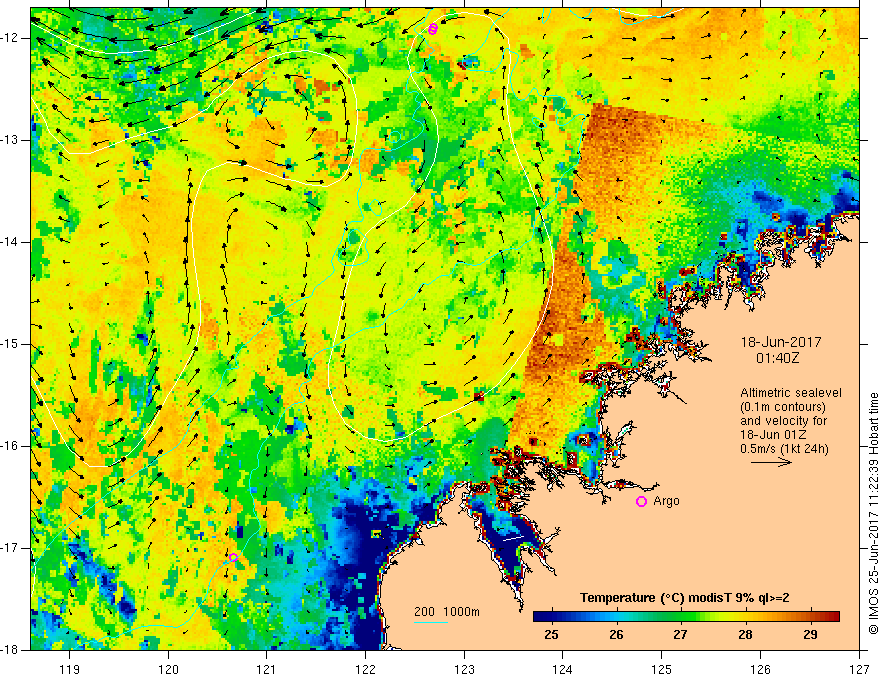Click the 26 value on color bar

tap(616, 635)
